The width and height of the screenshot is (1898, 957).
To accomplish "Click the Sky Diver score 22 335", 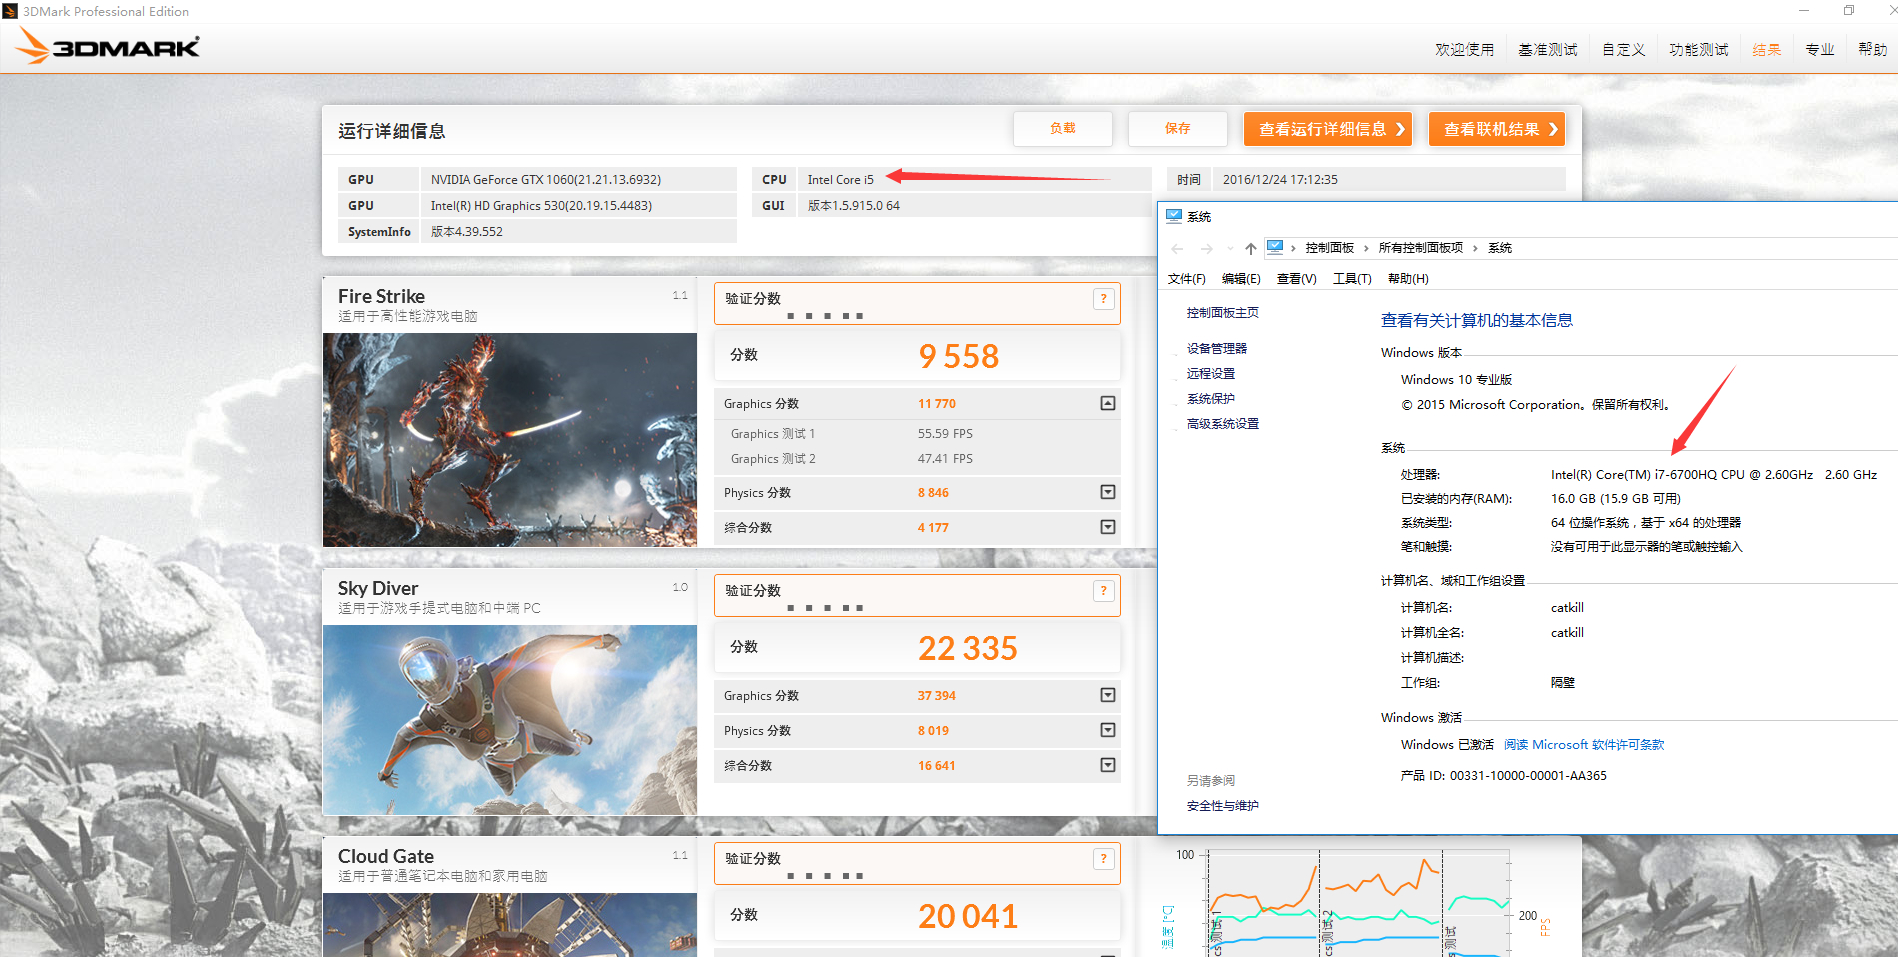I will (968, 648).
